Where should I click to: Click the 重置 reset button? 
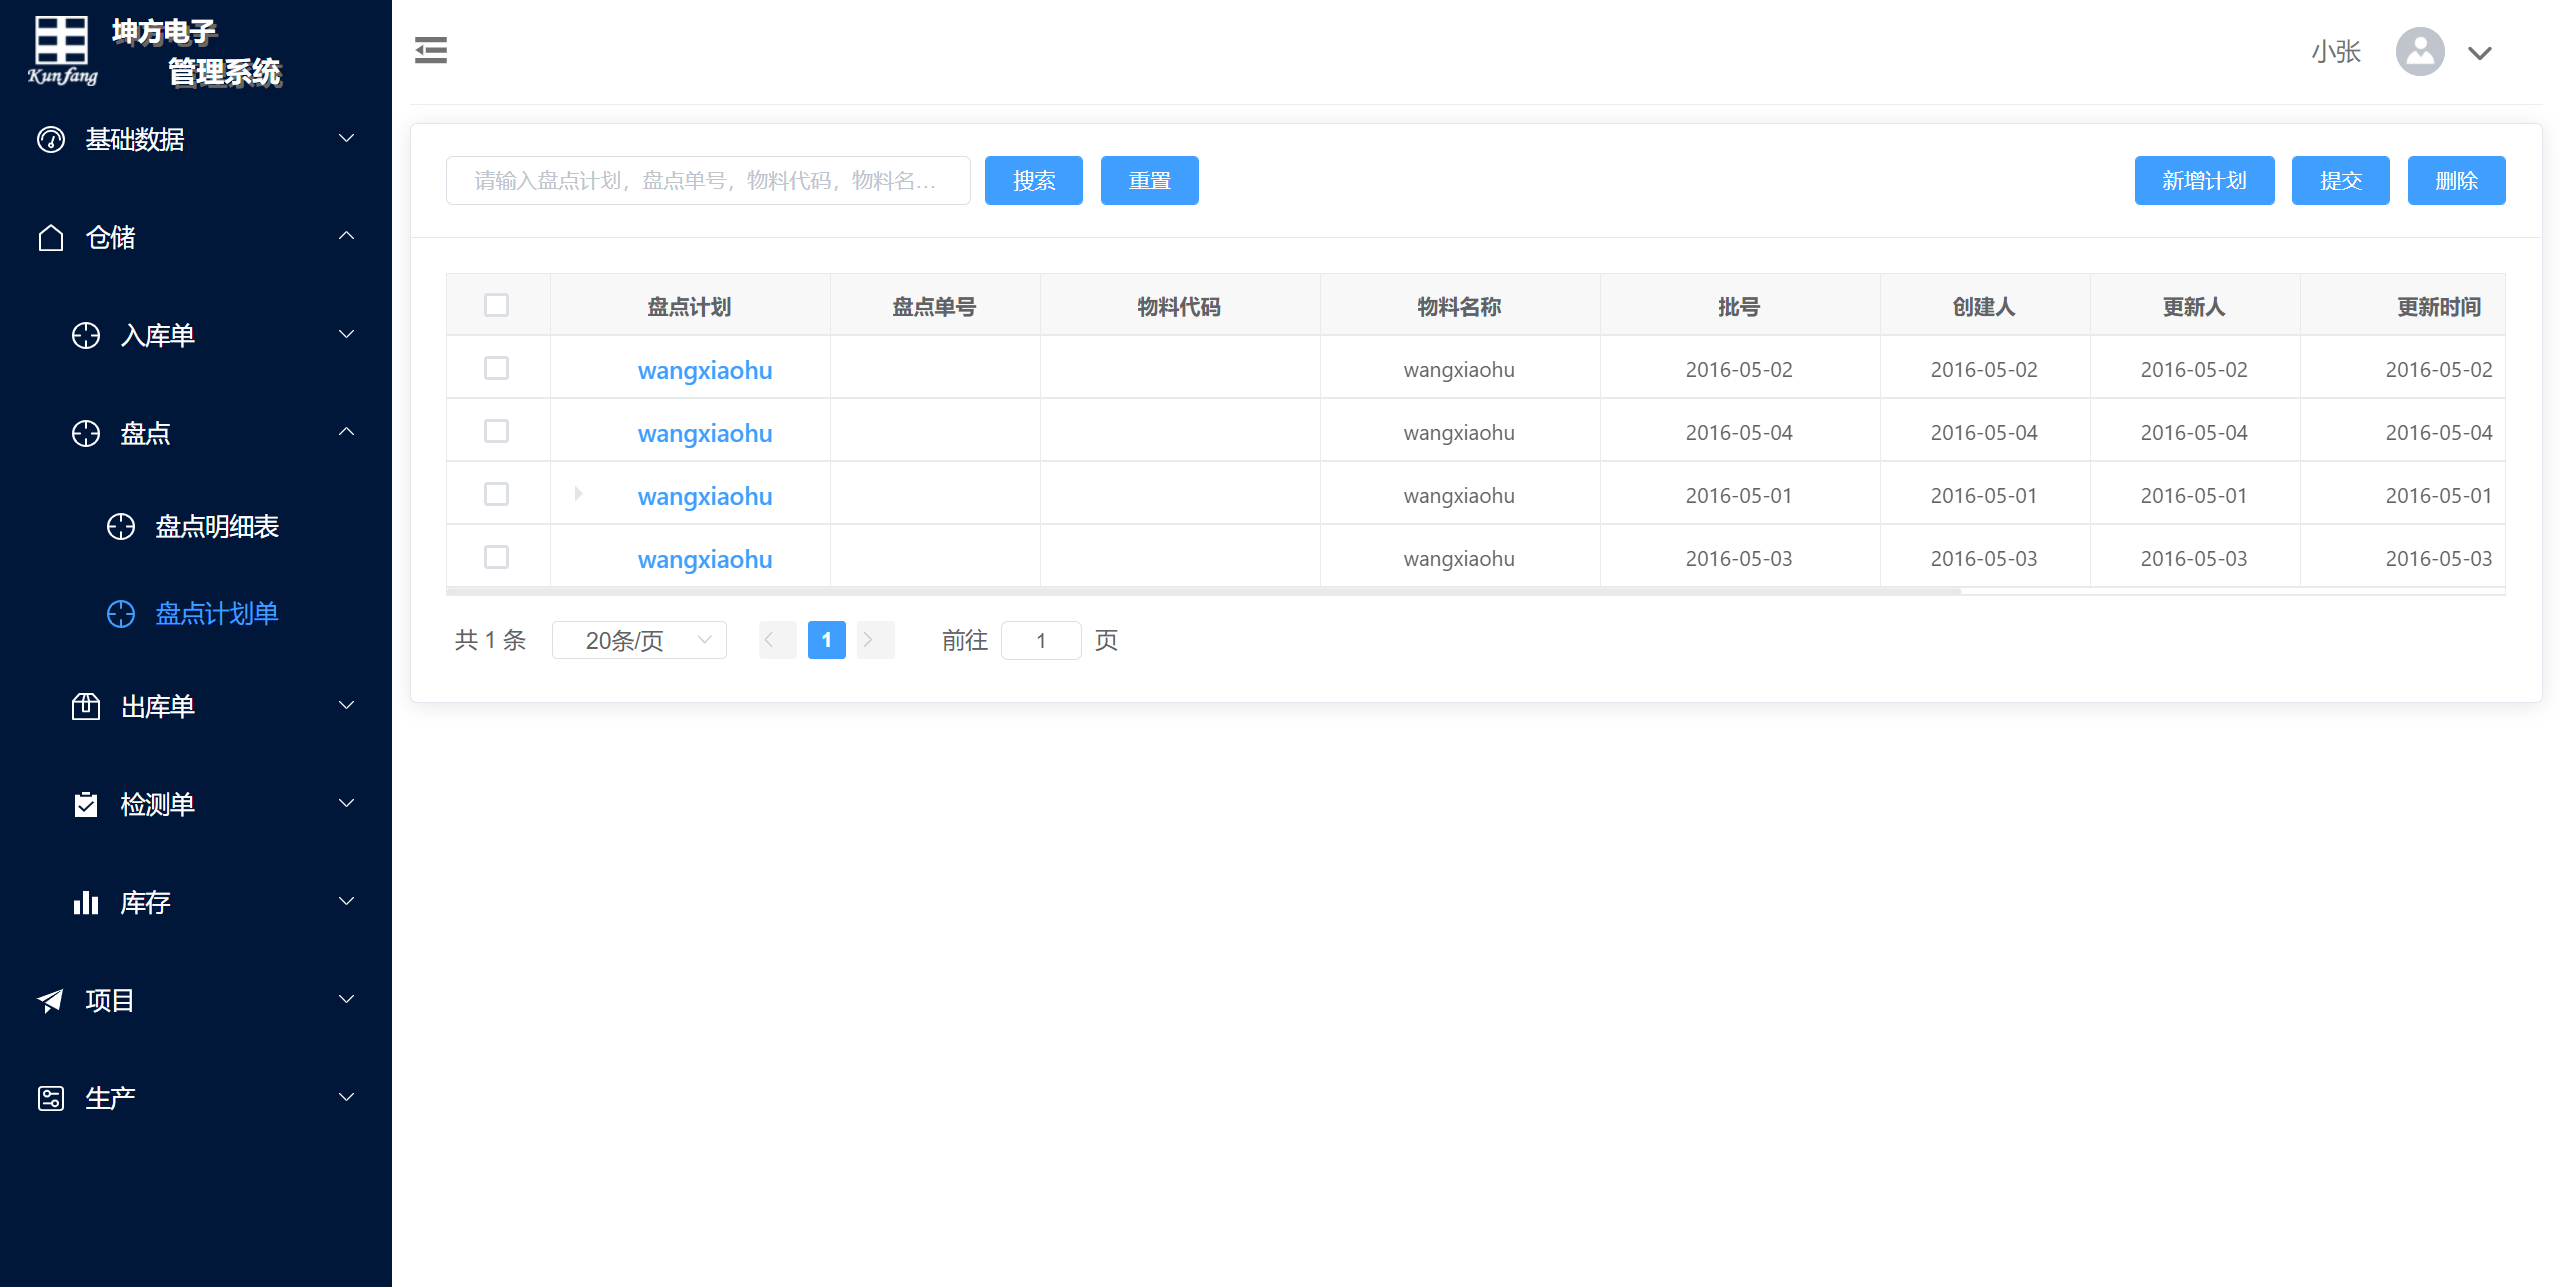tap(1150, 181)
